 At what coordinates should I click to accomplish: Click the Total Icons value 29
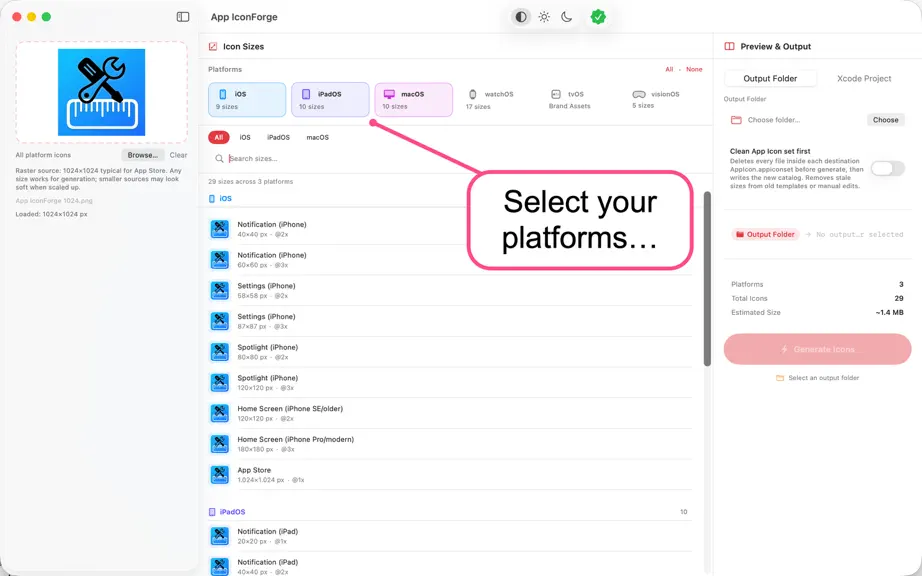(899, 299)
